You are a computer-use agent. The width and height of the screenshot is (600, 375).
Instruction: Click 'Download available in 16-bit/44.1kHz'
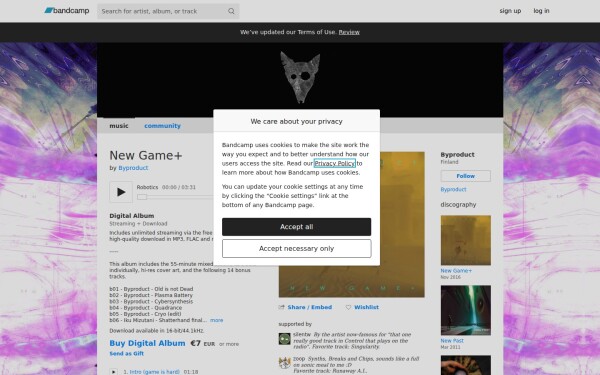click(157, 331)
